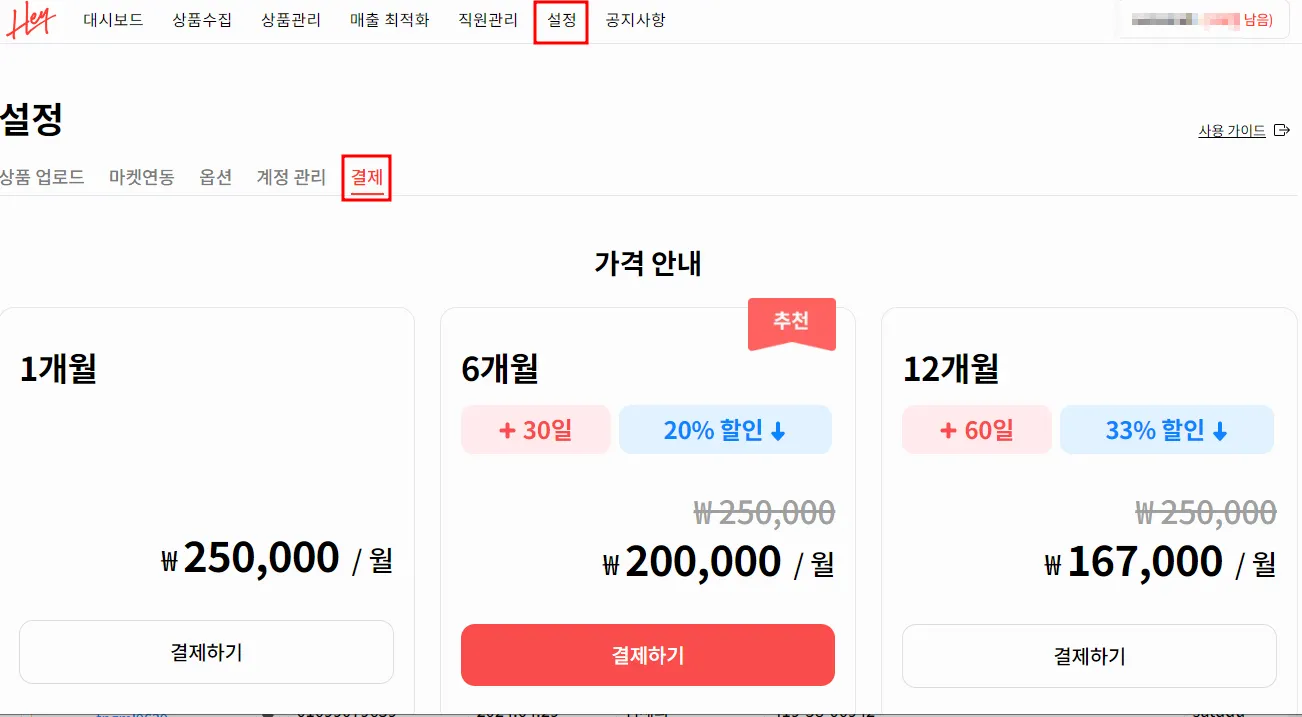Click the +30일 bonus badge
This screenshot has width=1302, height=717.
coord(535,430)
